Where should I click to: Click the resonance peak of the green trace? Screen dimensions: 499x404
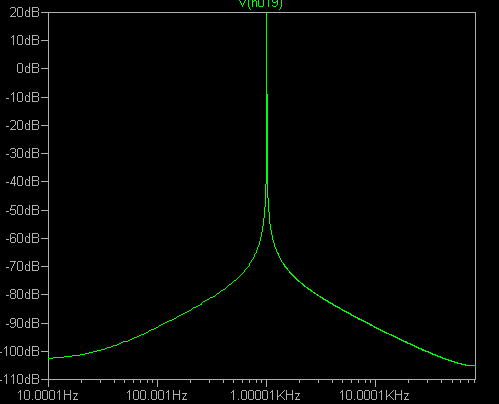pos(266,14)
